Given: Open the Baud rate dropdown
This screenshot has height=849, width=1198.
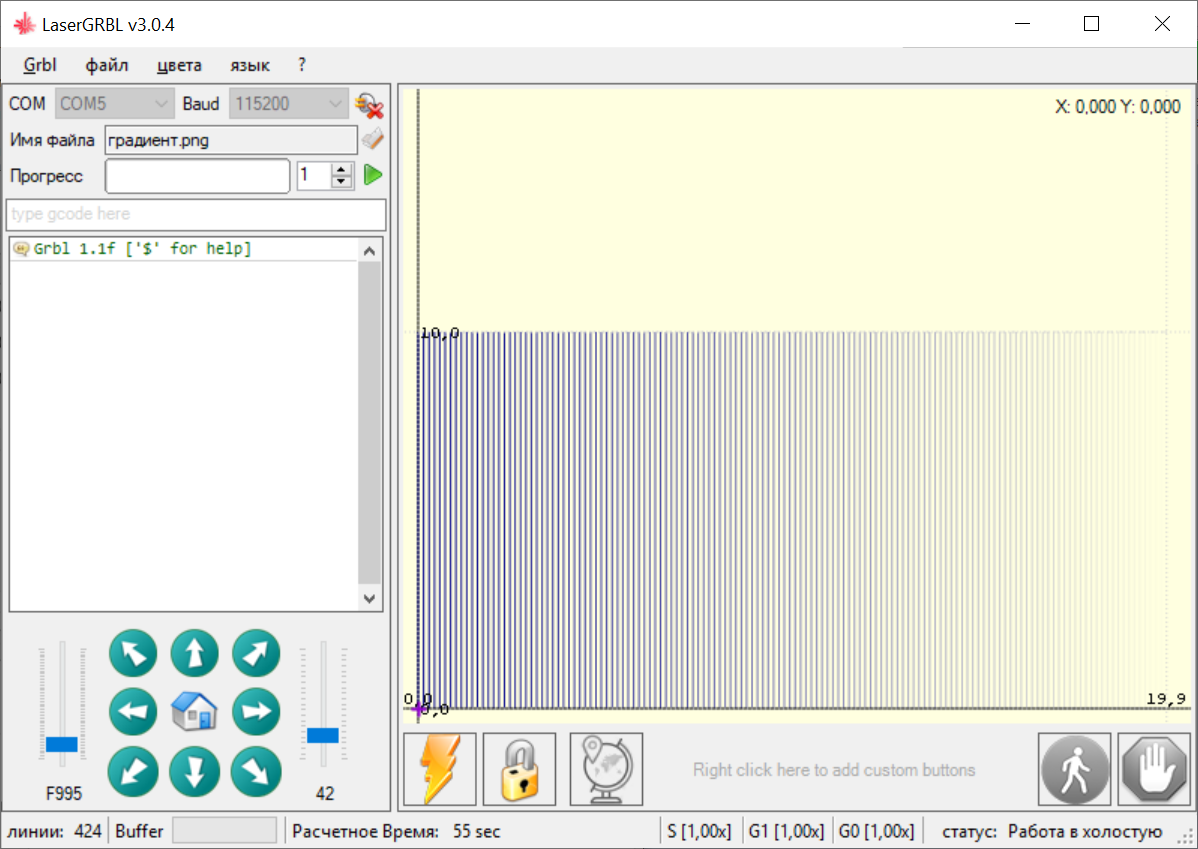Looking at the screenshot, I should (x=334, y=104).
